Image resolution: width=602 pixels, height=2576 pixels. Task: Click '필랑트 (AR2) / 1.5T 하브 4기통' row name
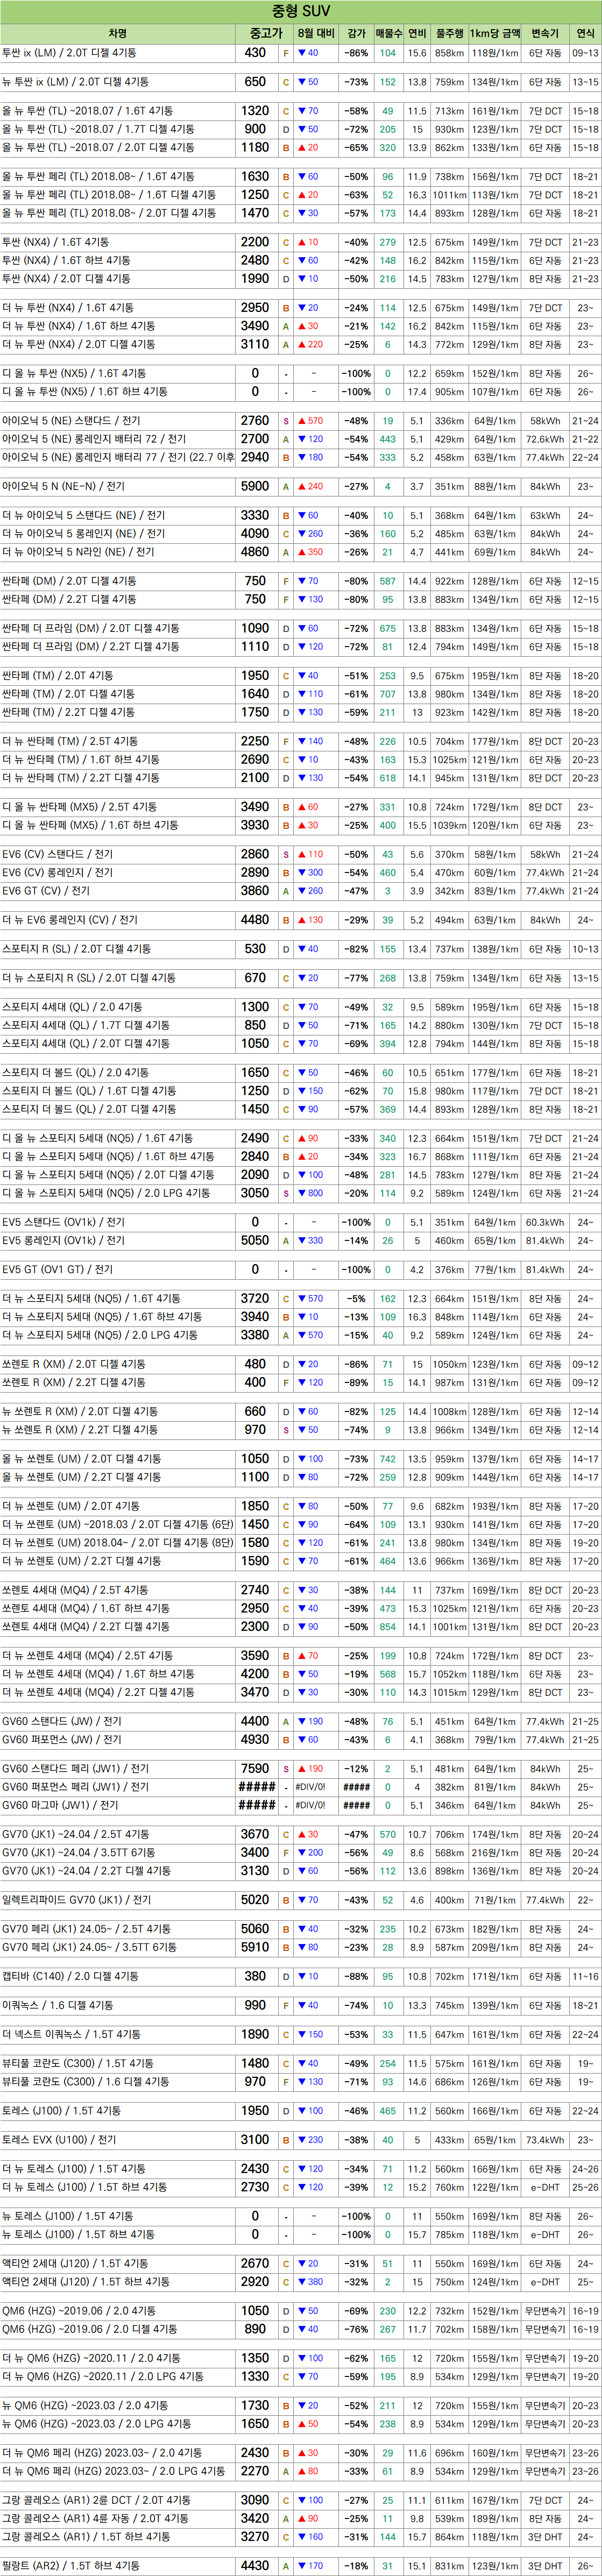click(x=71, y=2565)
